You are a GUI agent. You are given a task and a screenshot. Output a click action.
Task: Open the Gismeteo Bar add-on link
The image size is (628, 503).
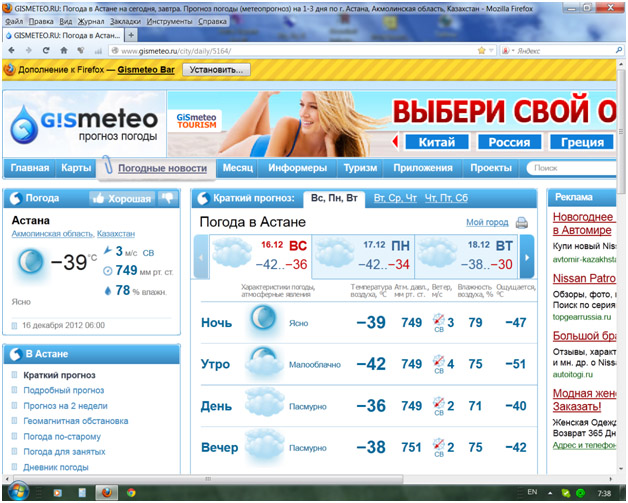tap(146, 70)
